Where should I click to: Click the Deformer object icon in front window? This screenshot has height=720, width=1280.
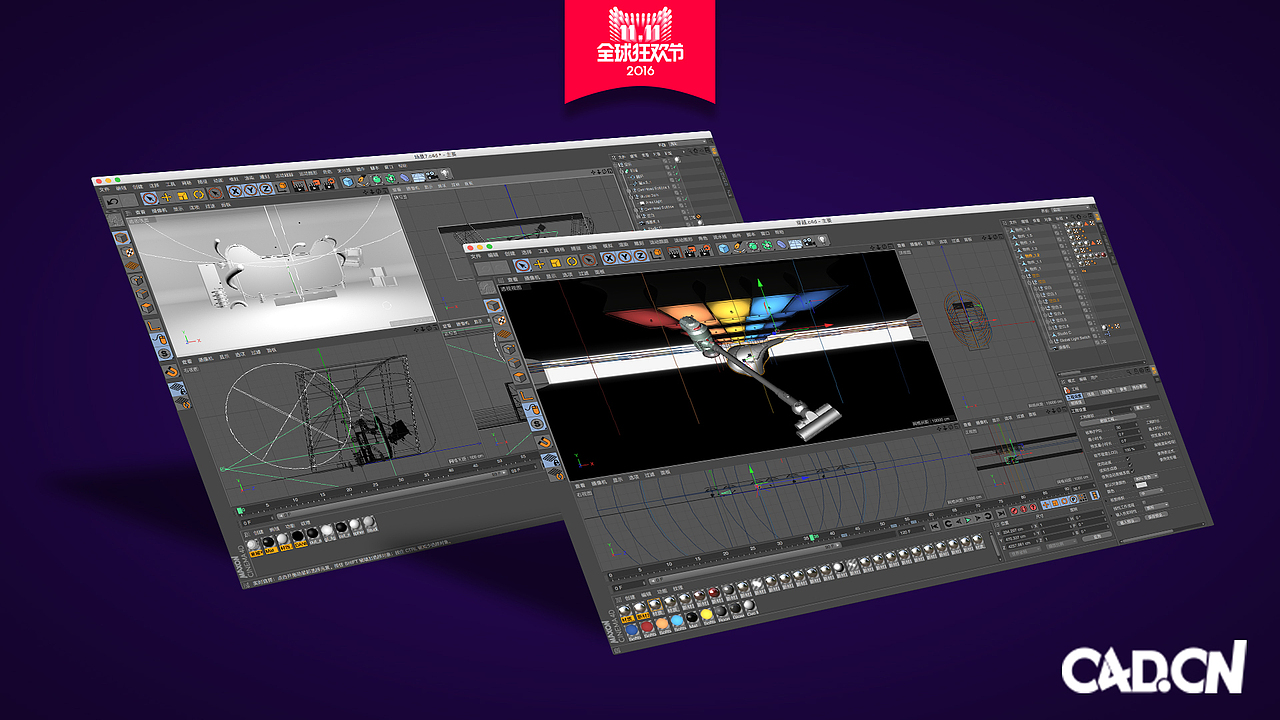(x=781, y=244)
